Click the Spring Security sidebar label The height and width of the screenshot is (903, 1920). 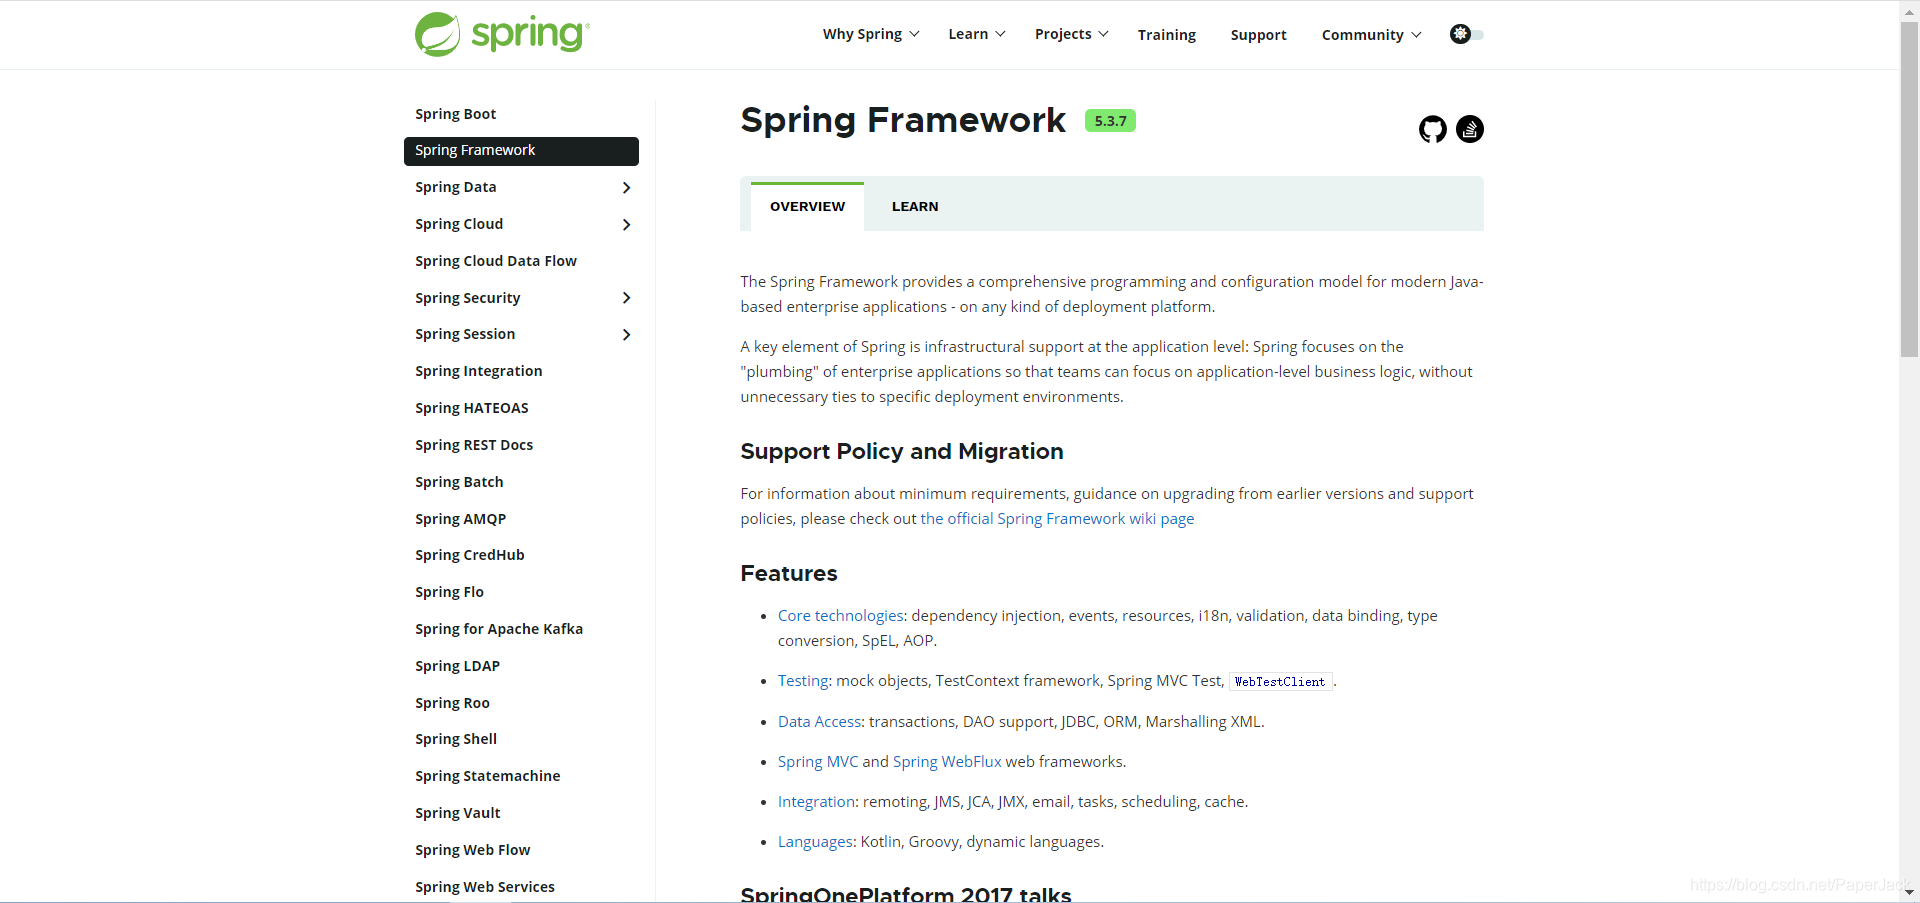click(x=467, y=298)
